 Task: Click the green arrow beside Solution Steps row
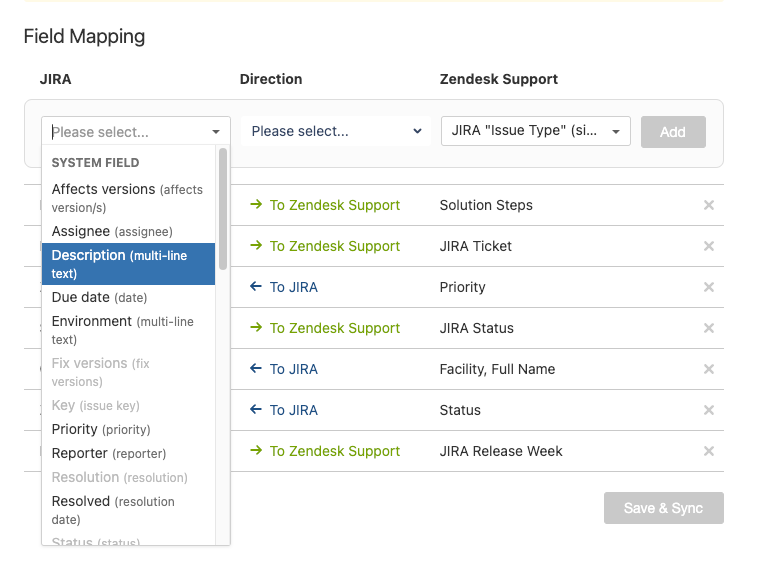[x=256, y=204]
